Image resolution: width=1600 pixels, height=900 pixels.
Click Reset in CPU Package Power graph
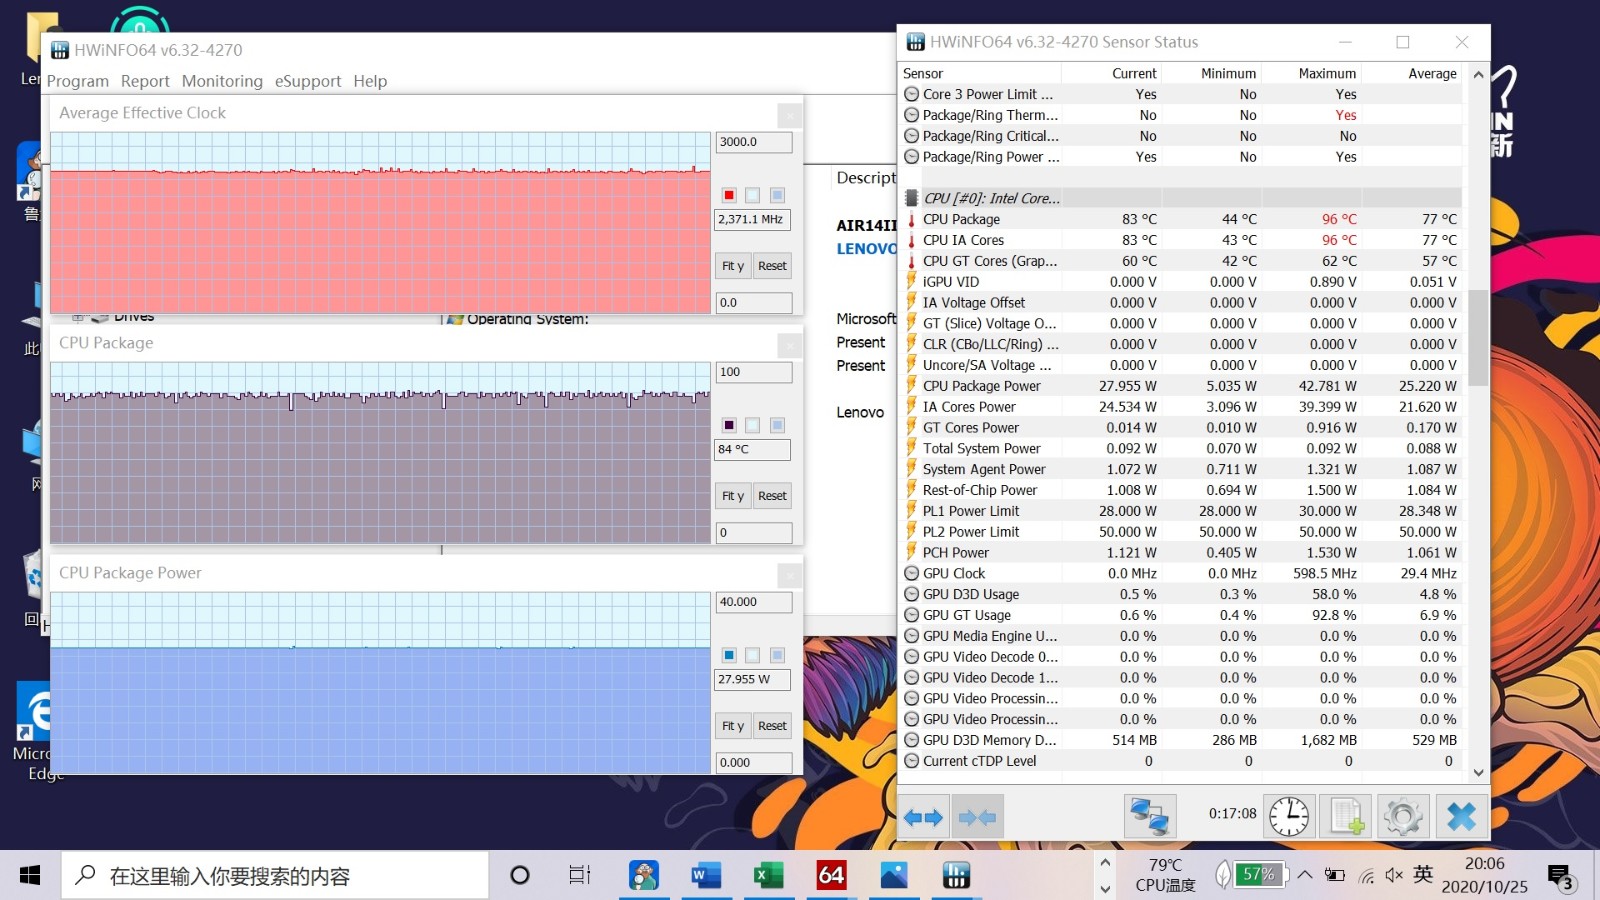(772, 726)
